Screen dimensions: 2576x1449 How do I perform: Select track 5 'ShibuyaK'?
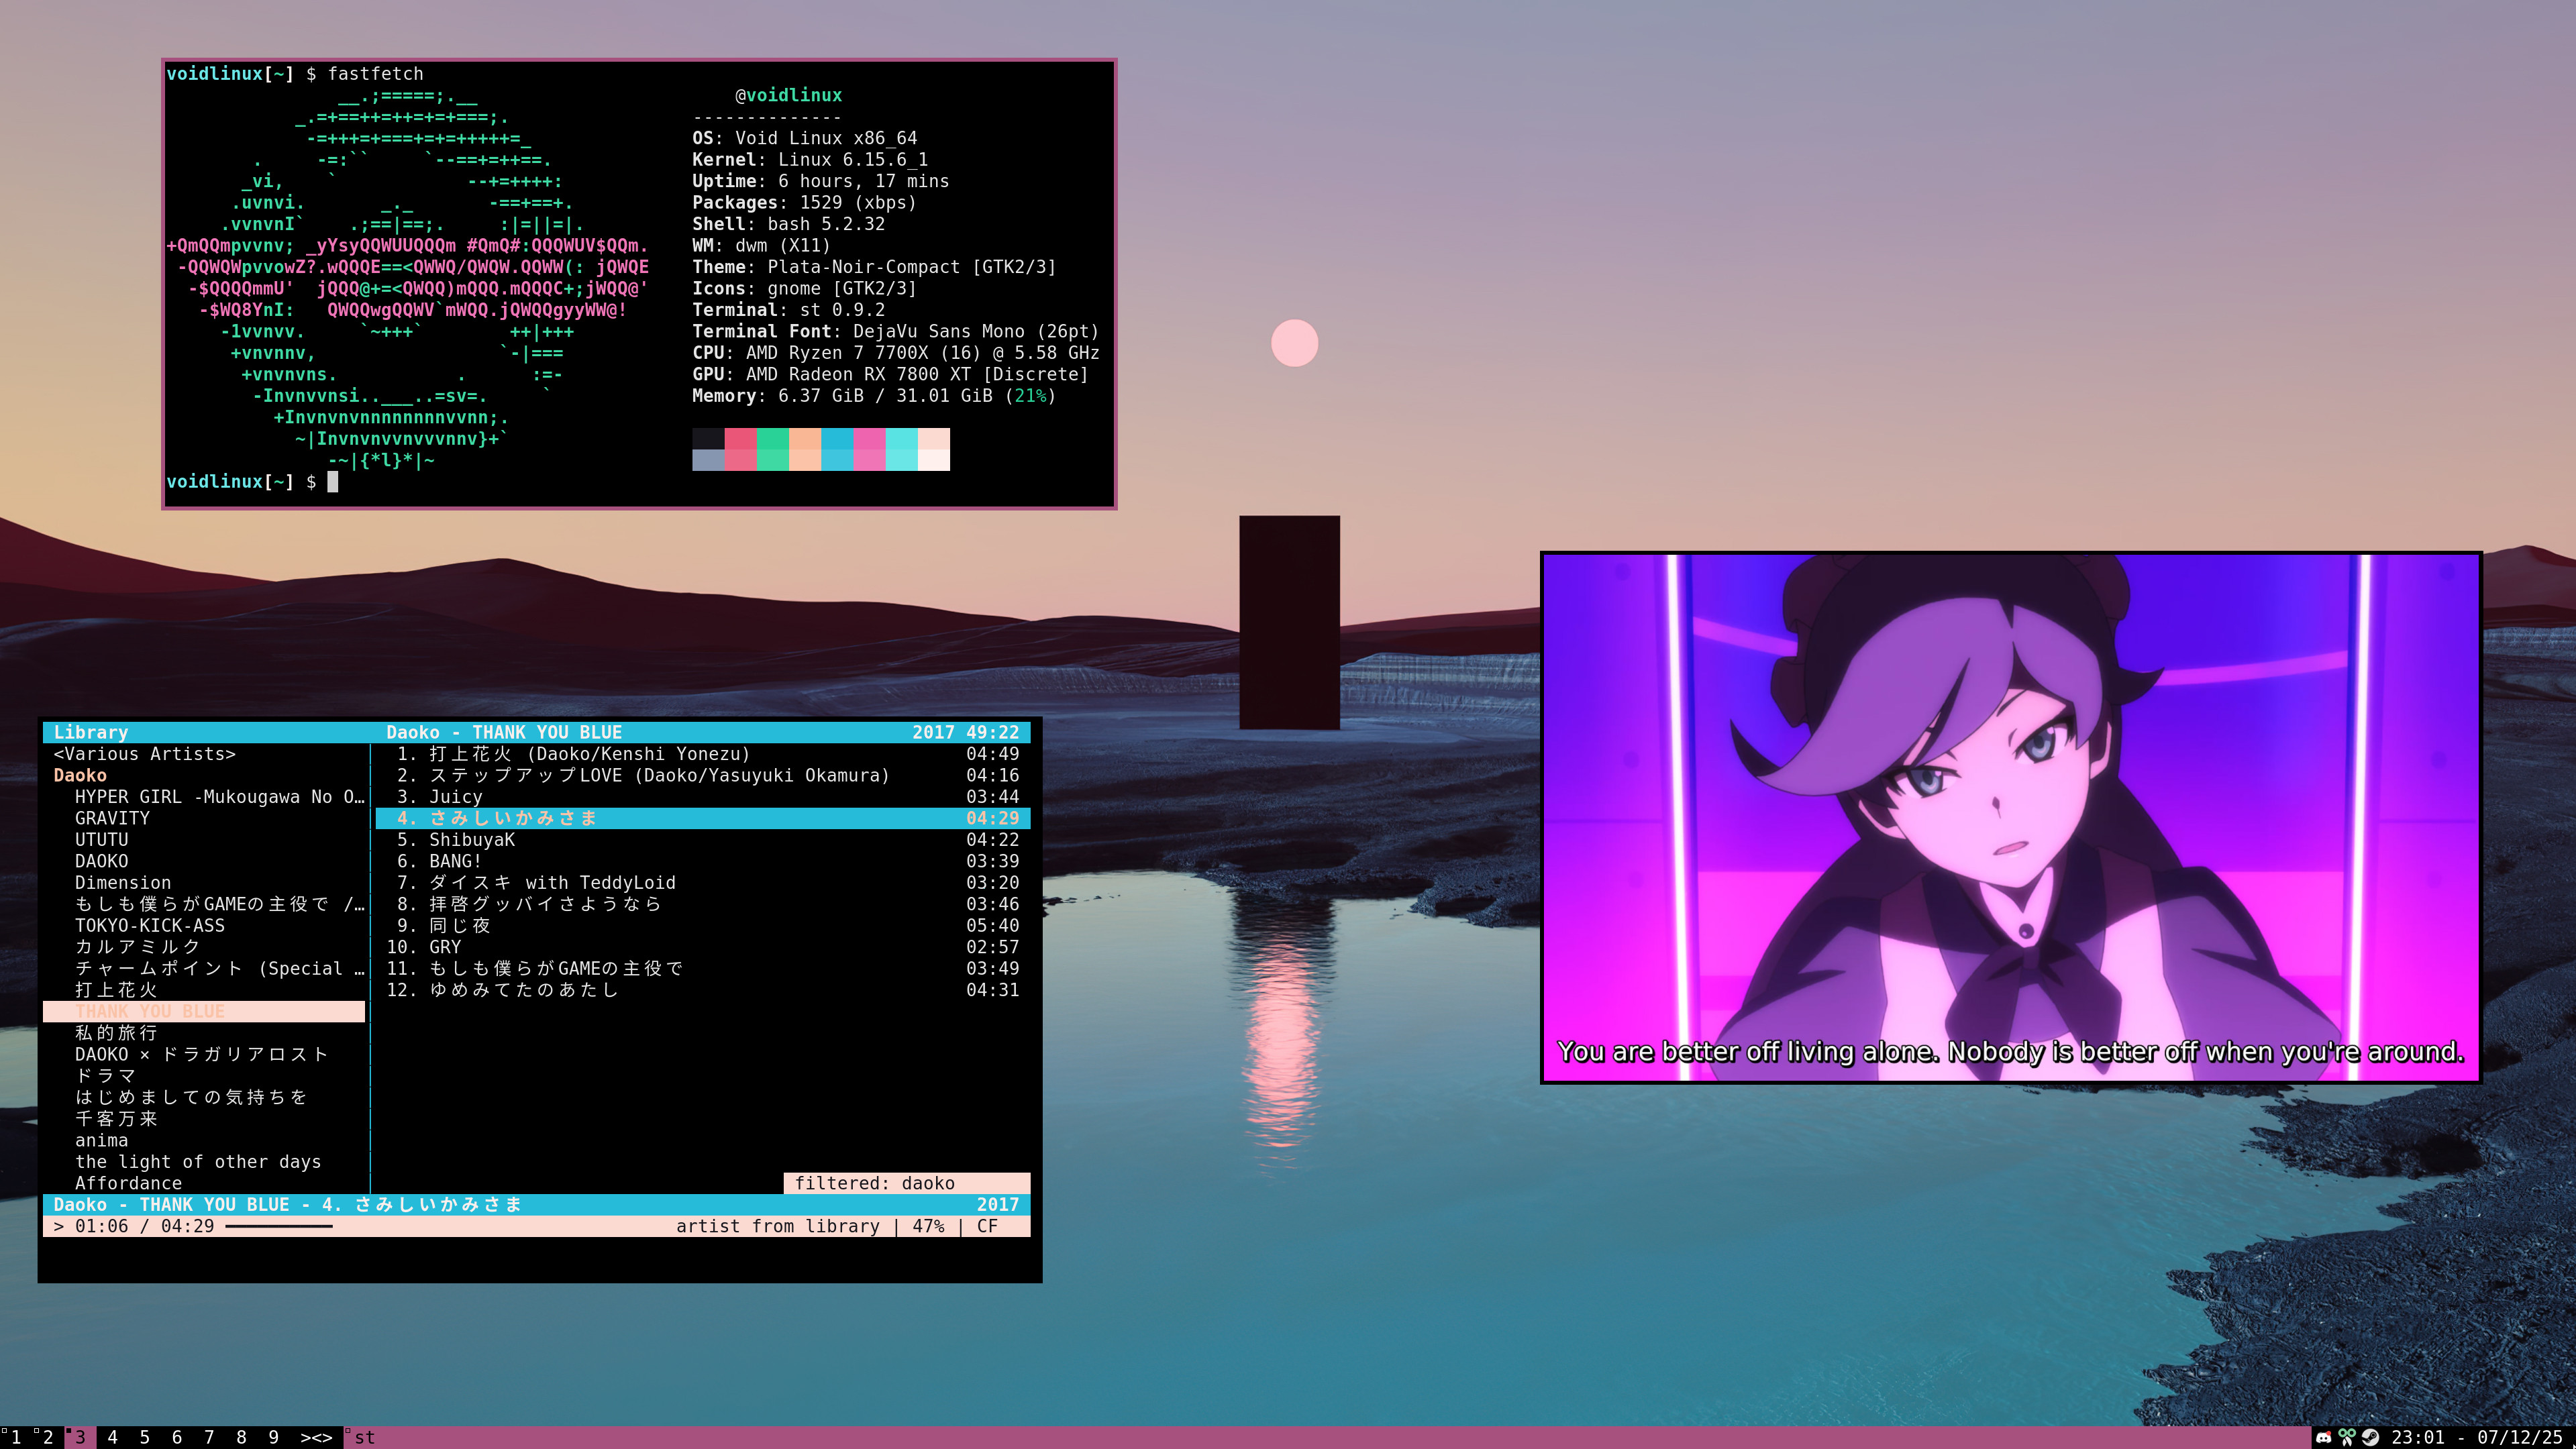coord(703,840)
